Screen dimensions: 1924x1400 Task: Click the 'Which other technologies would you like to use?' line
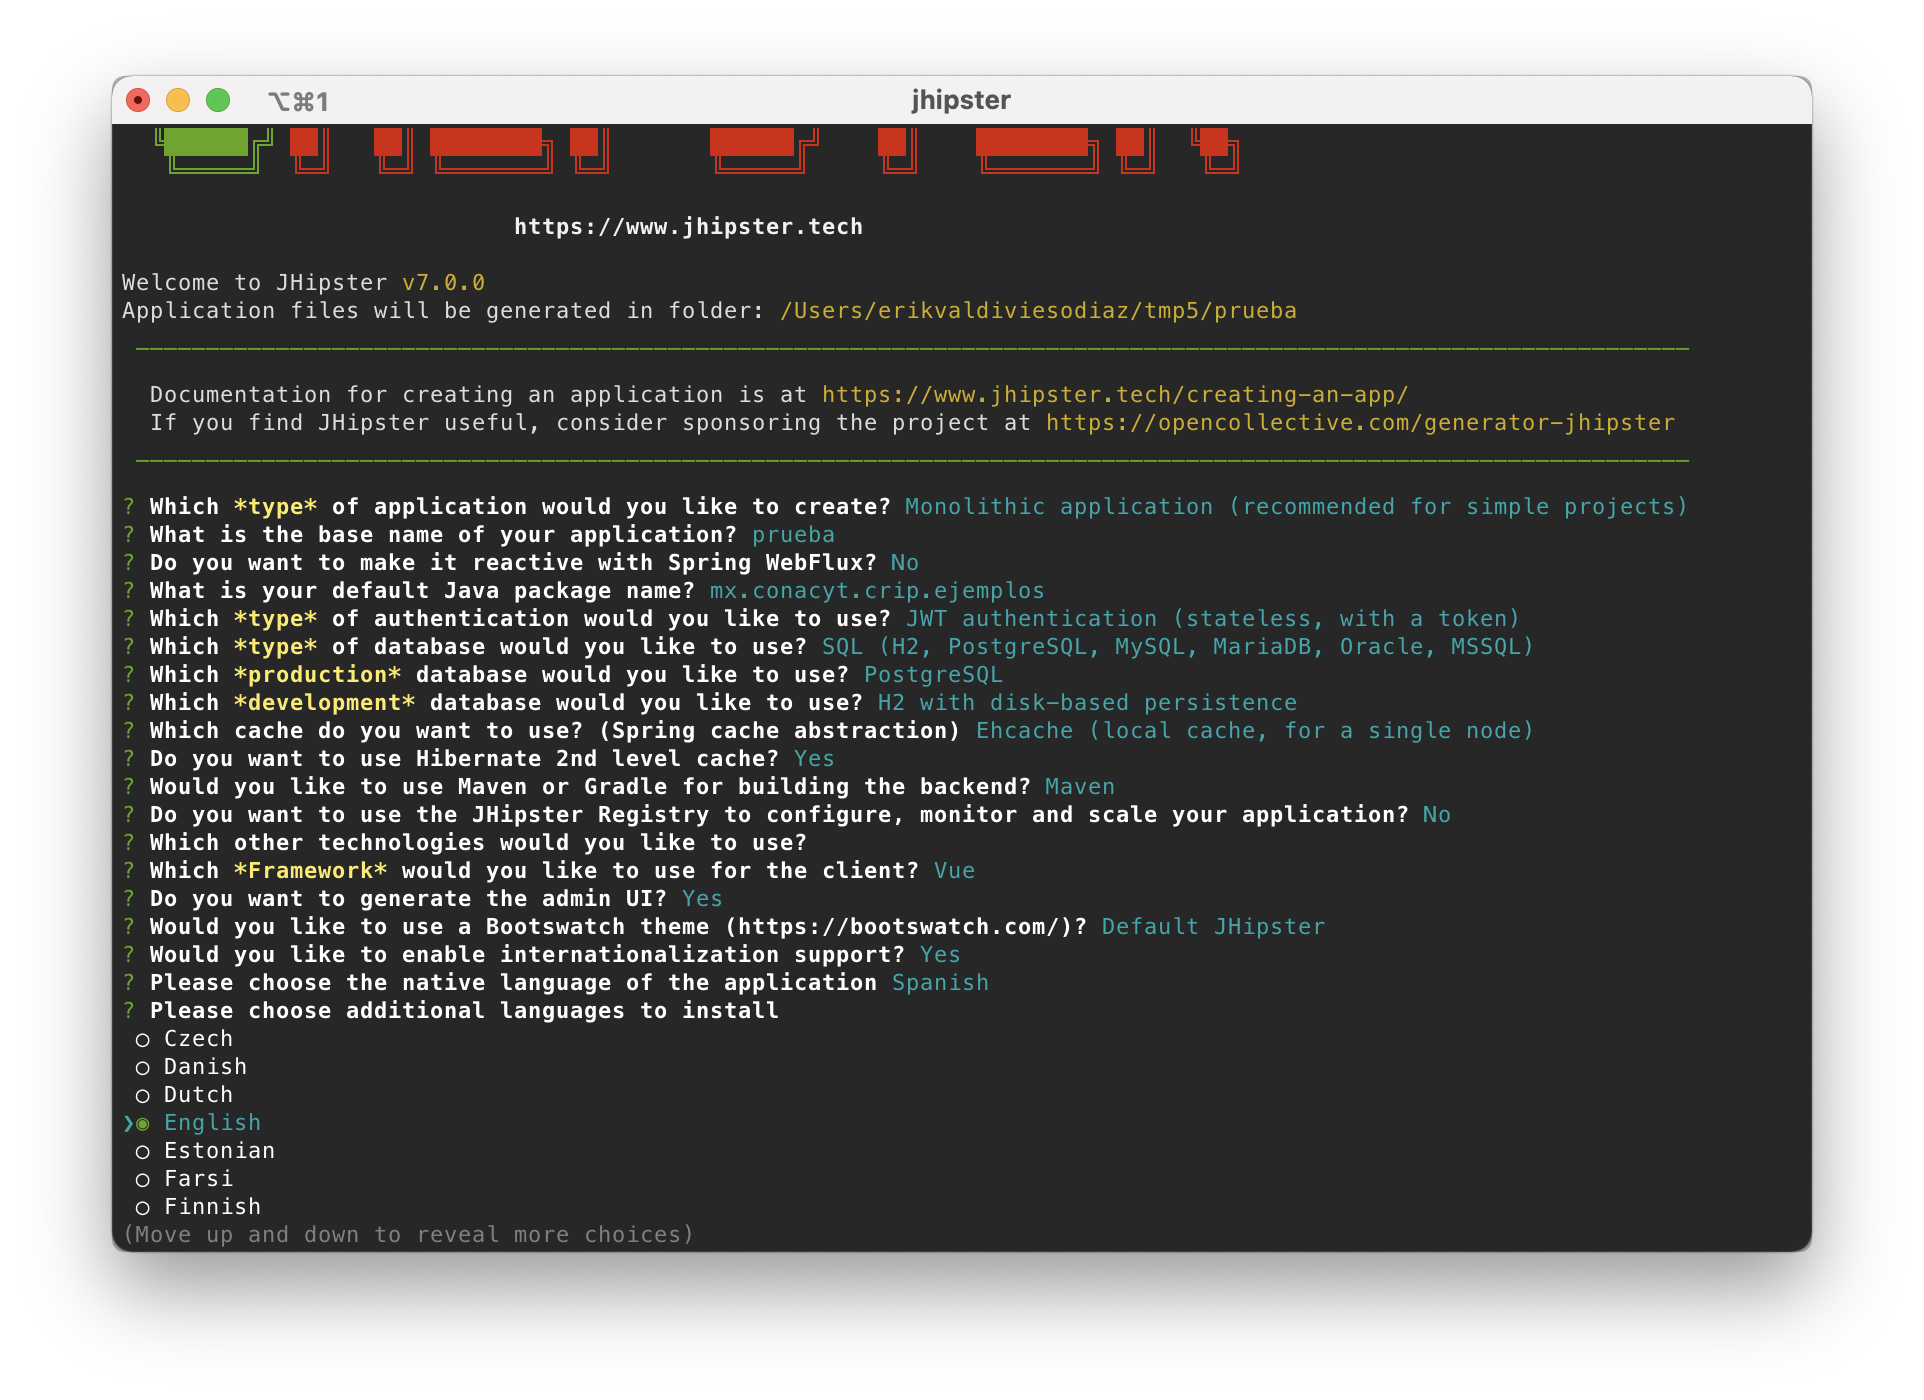[x=478, y=843]
